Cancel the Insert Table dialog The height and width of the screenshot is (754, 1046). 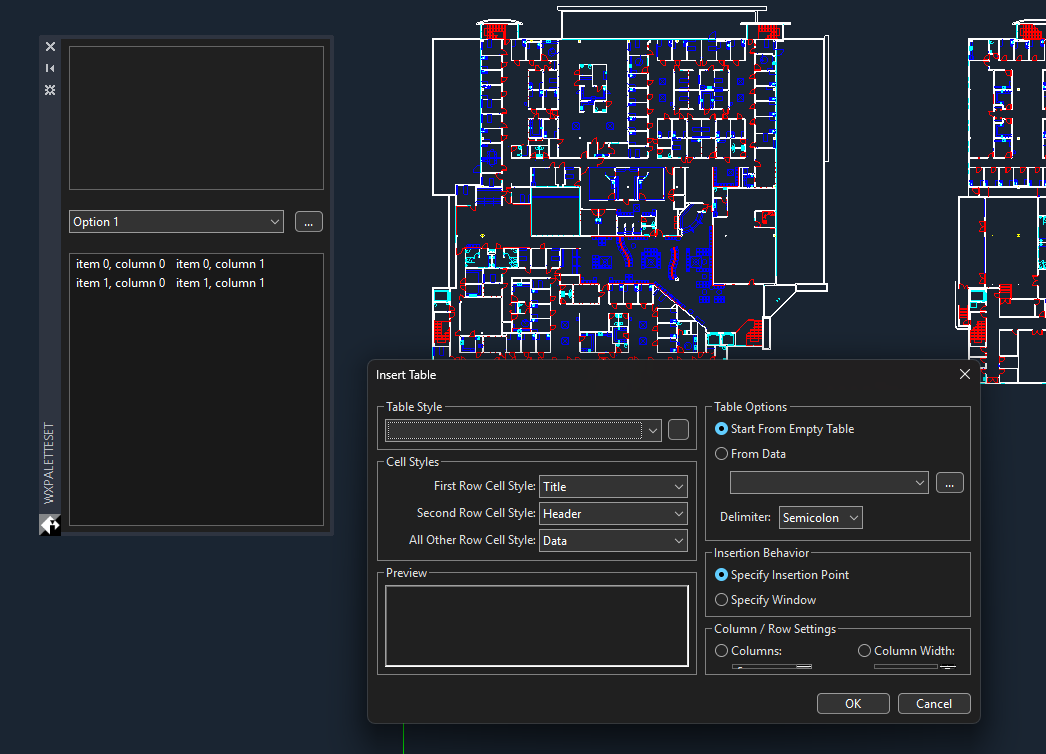click(933, 703)
